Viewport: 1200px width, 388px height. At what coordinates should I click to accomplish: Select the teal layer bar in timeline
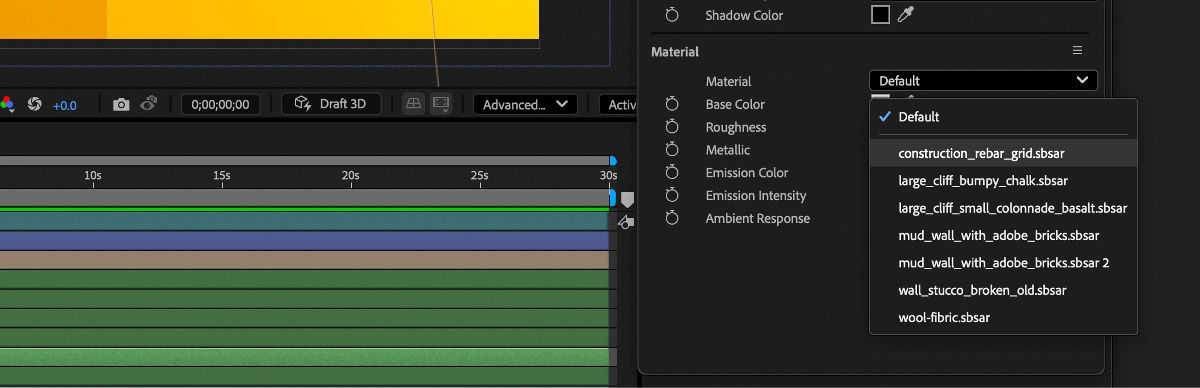click(x=304, y=220)
